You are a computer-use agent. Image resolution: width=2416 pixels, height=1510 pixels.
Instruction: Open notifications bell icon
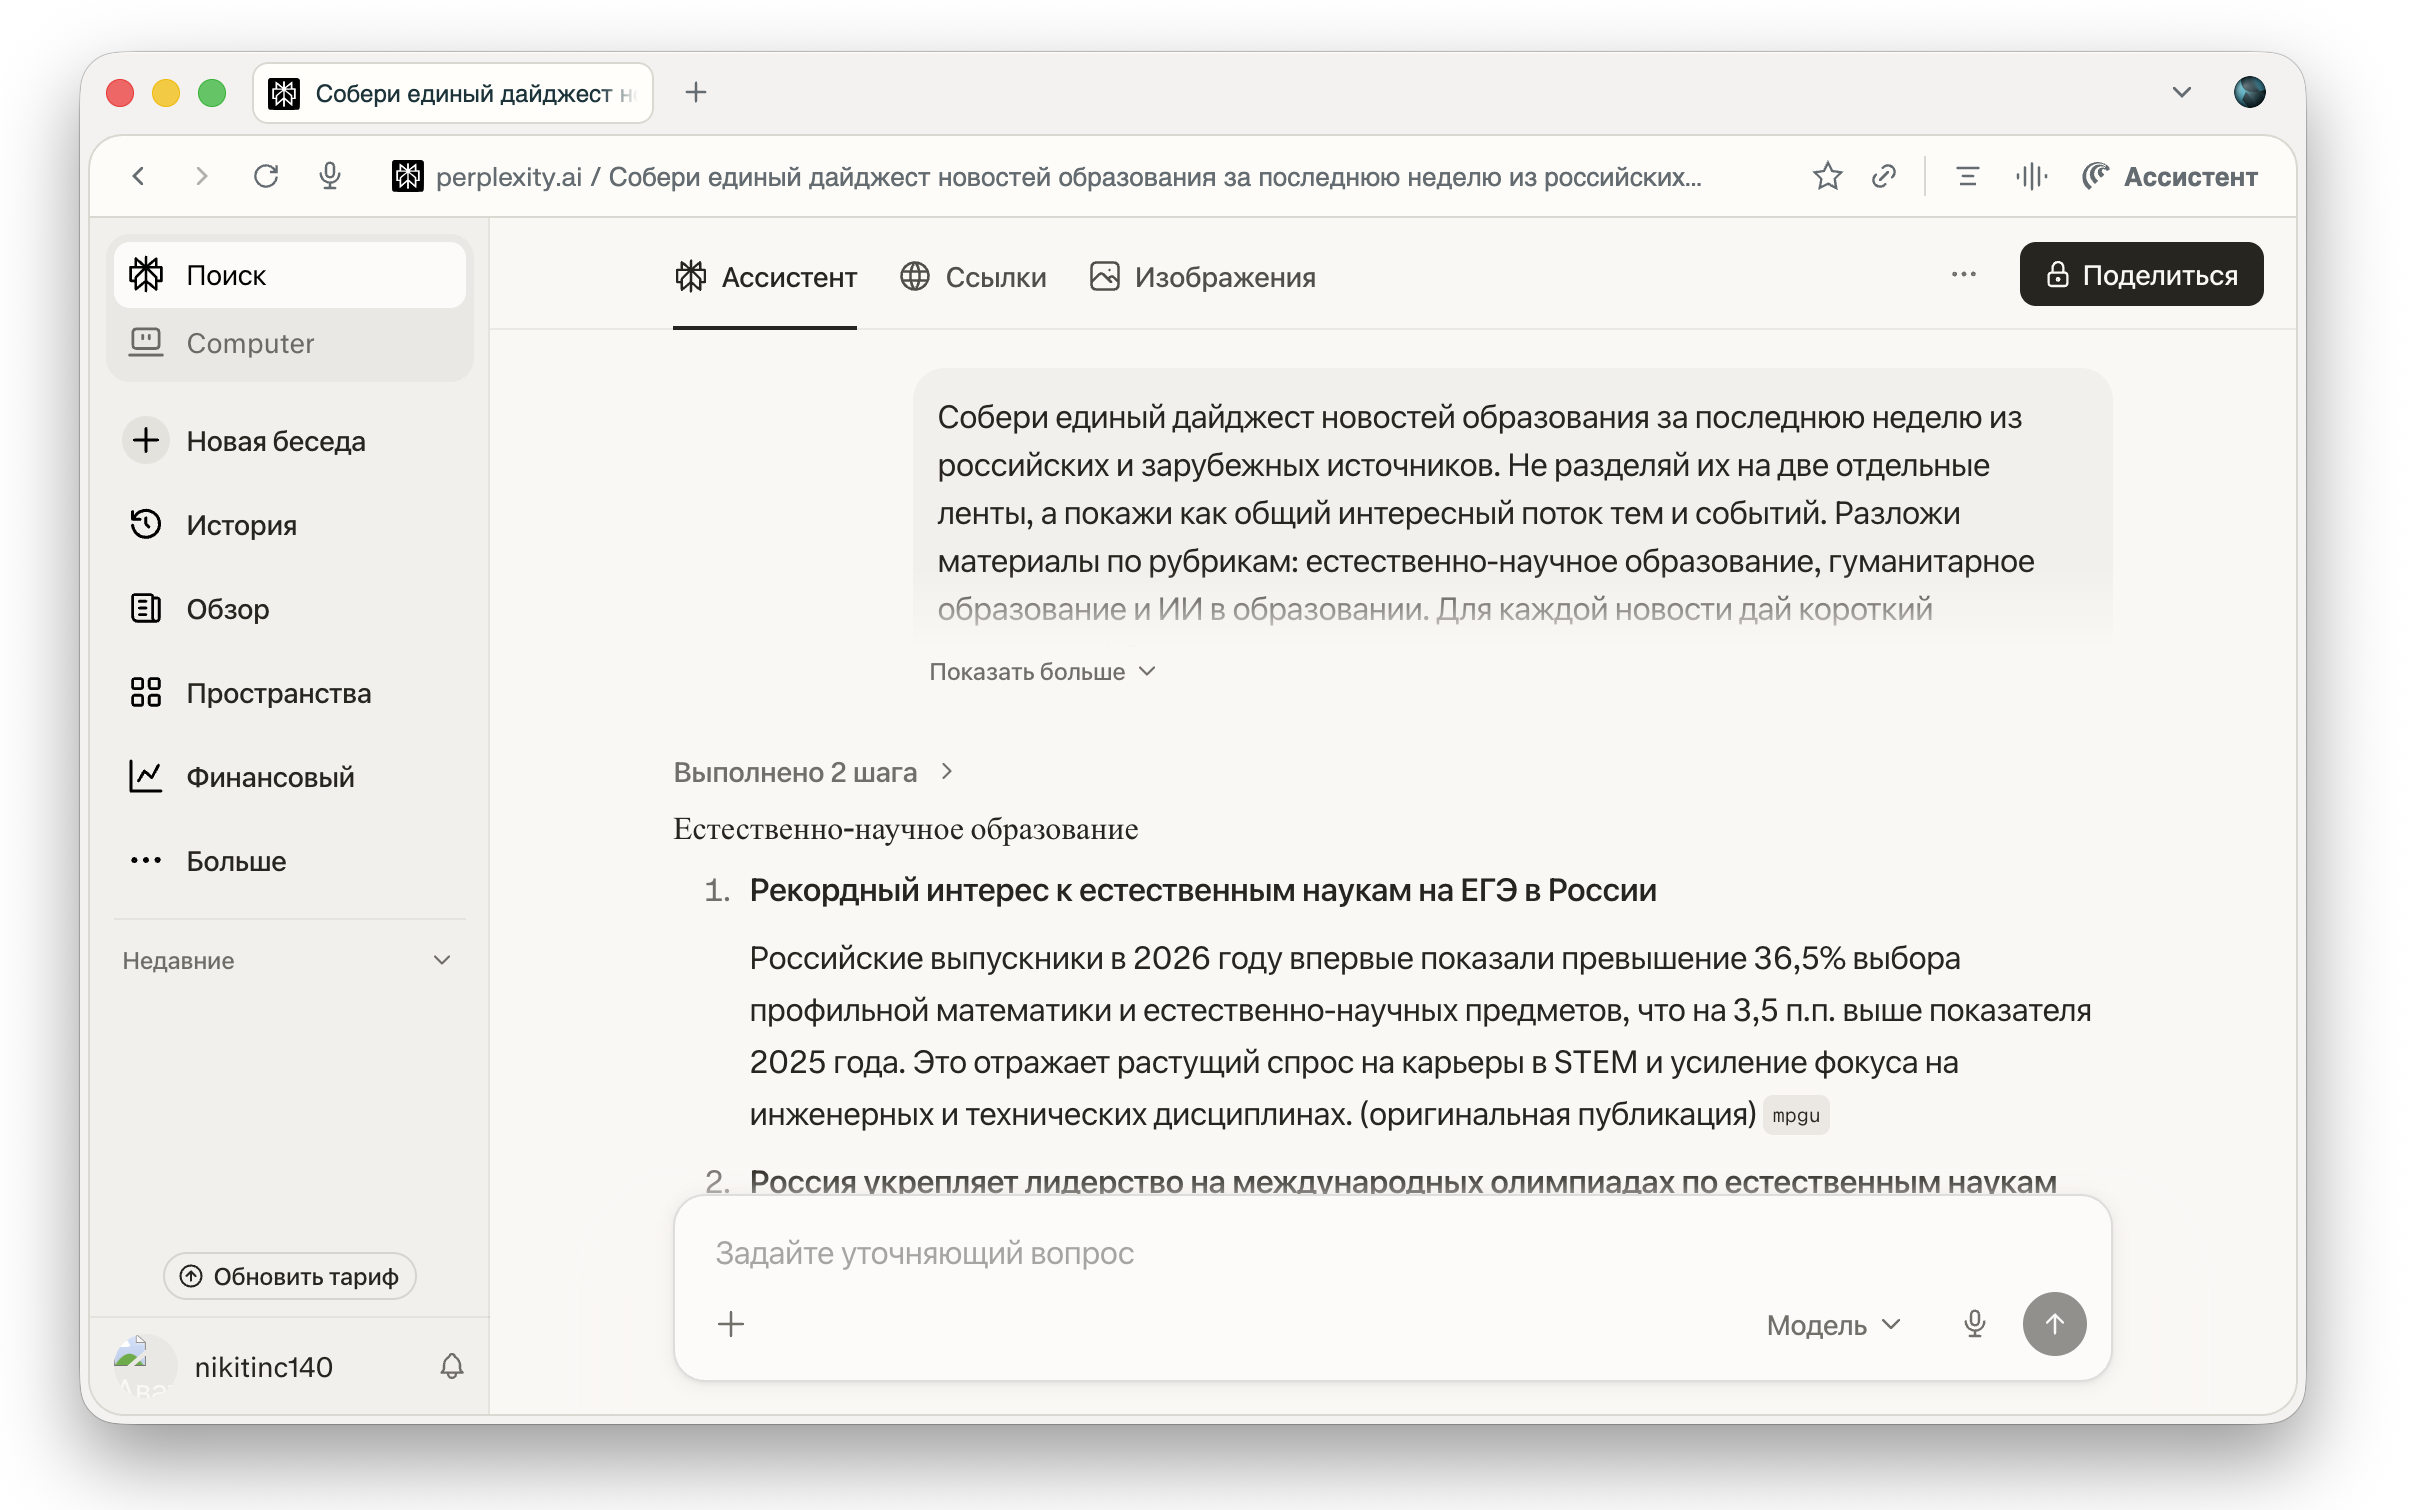point(452,1366)
